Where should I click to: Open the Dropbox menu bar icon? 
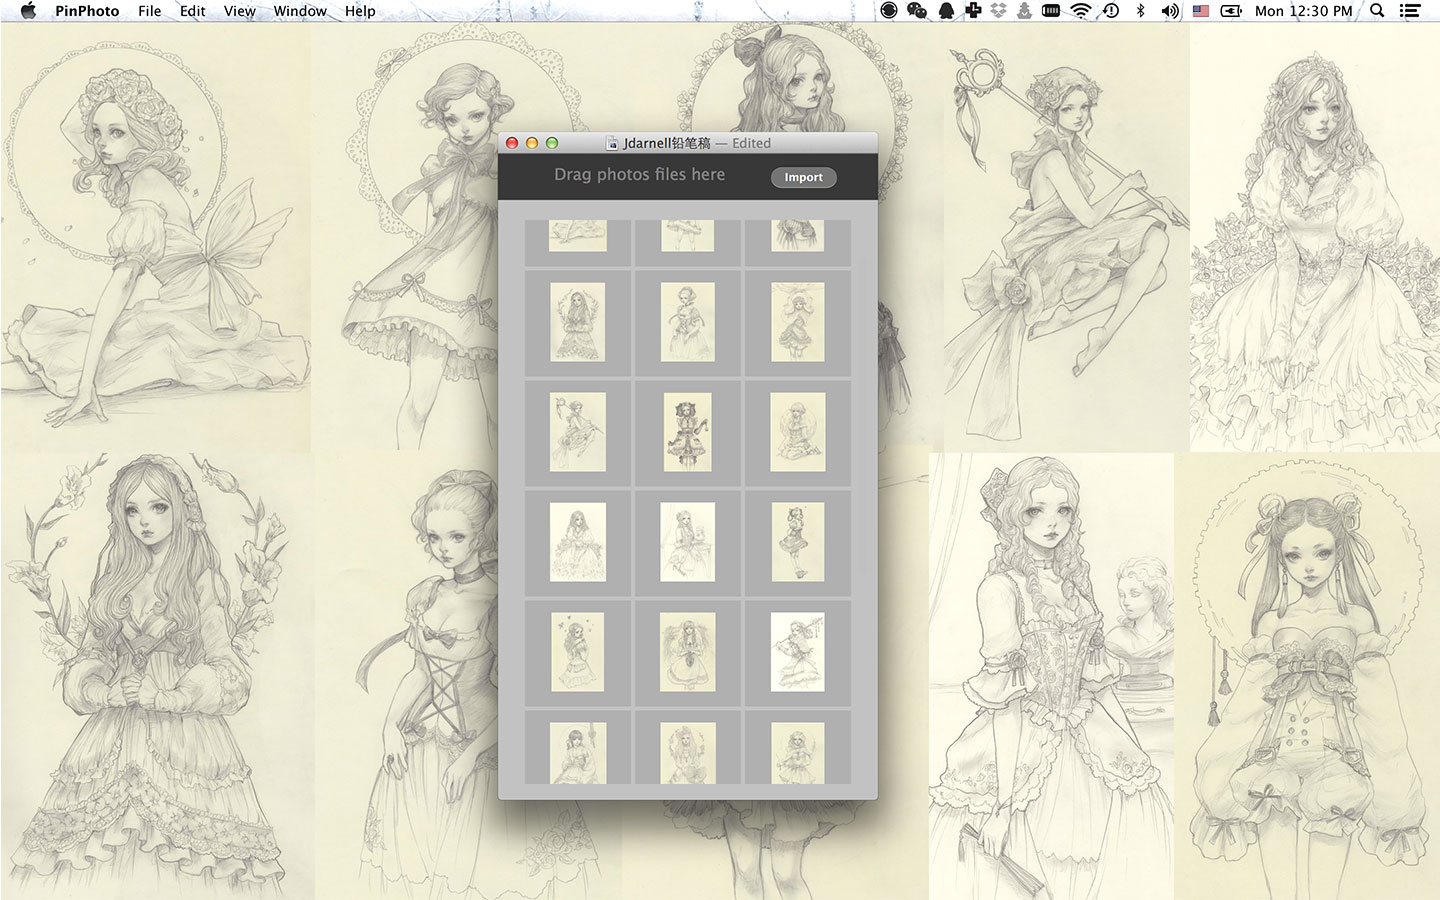click(x=998, y=11)
